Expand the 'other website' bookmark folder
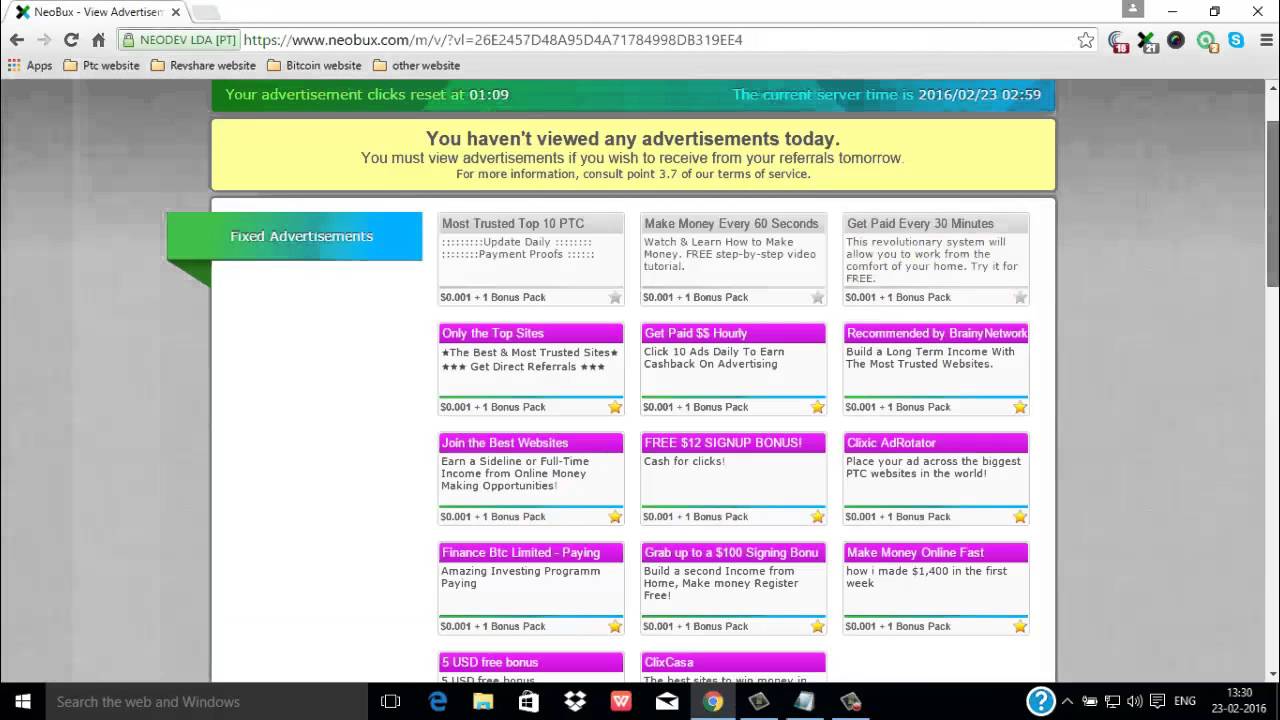The height and width of the screenshot is (720, 1280). 416,66
